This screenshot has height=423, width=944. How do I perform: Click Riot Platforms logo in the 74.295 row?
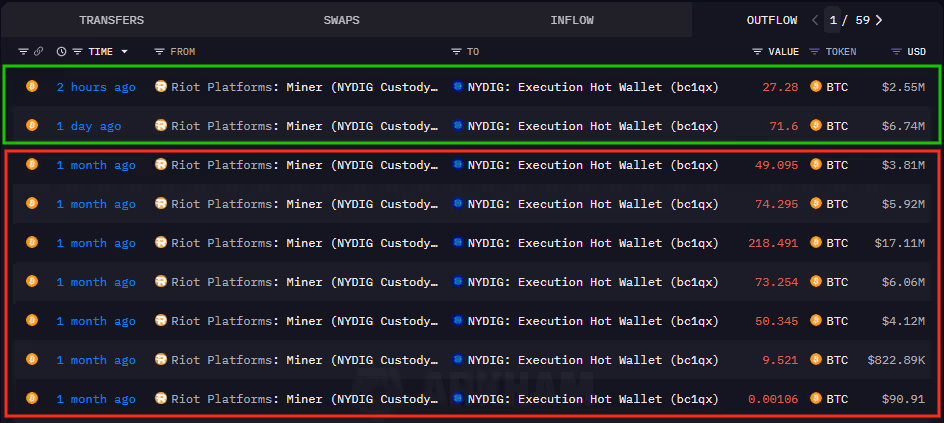pos(161,204)
